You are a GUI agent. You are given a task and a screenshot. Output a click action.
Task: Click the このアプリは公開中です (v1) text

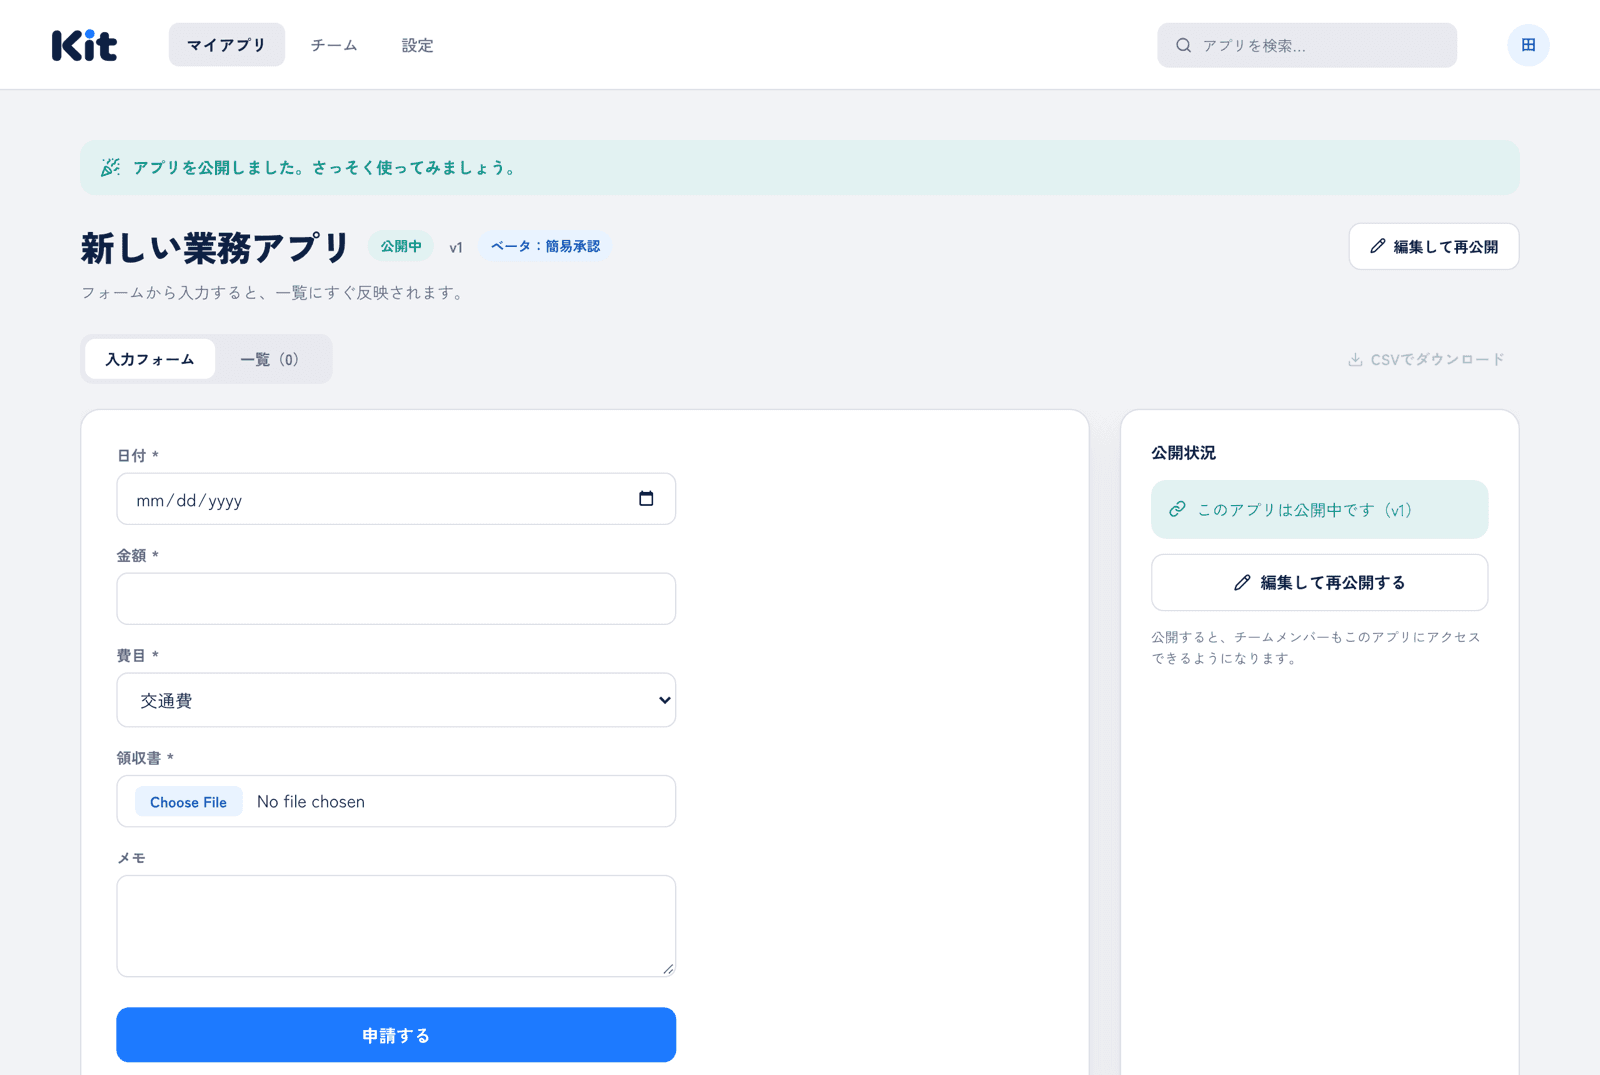pos(1305,510)
